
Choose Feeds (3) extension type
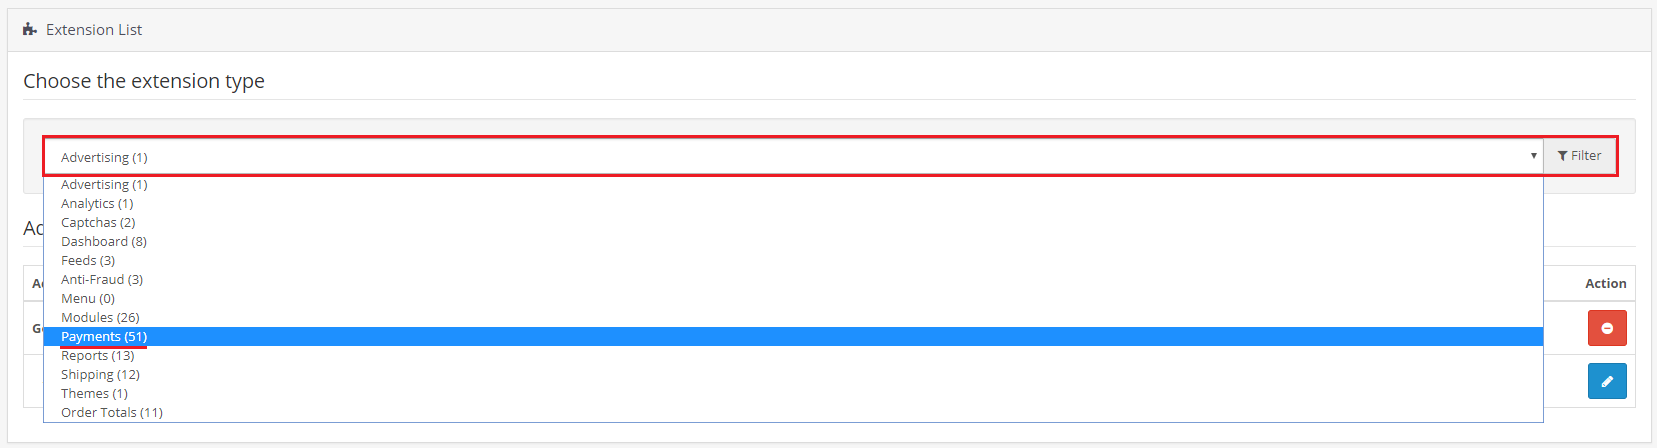coord(88,261)
